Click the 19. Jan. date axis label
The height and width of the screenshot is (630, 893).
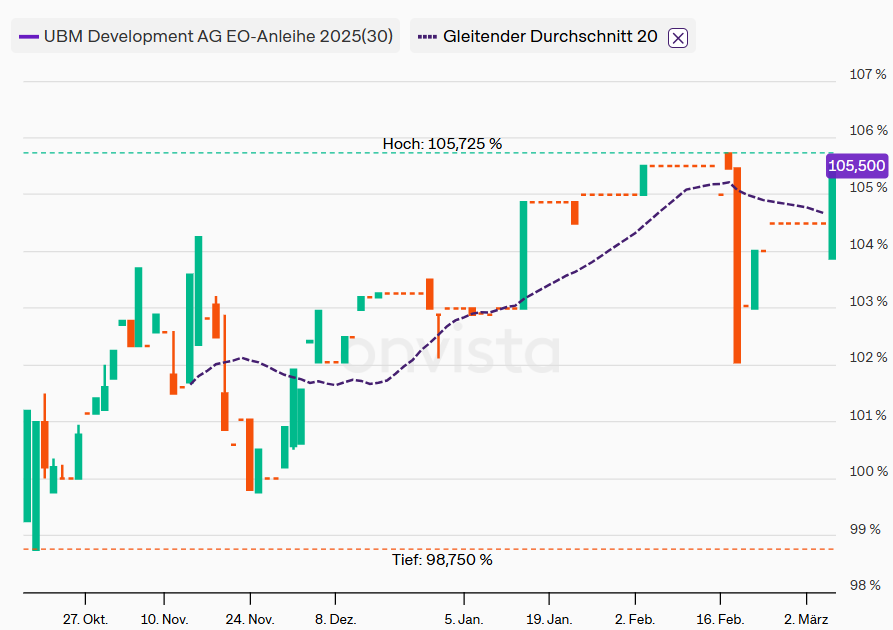[x=549, y=619]
